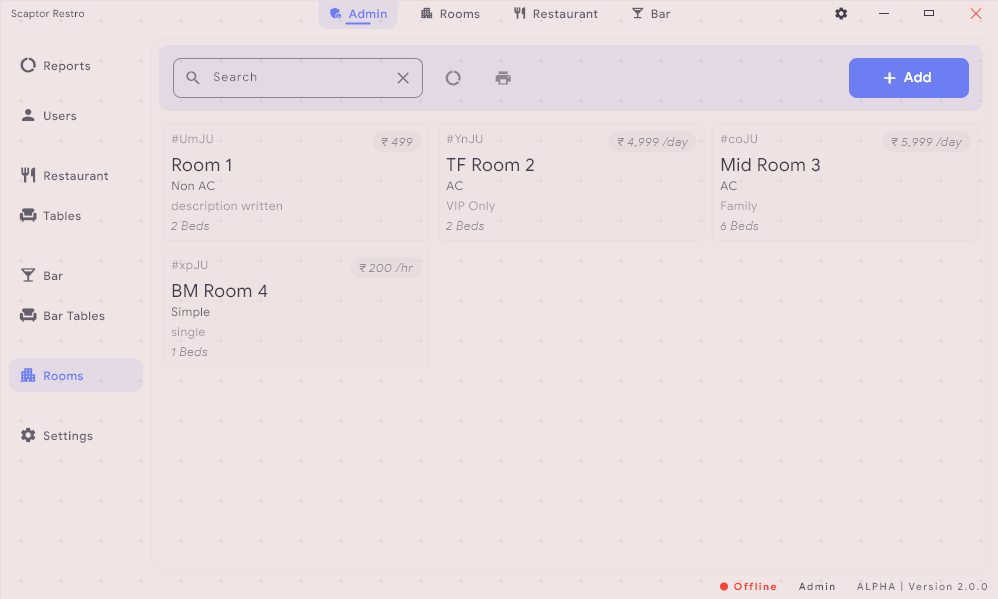The image size is (998, 599).
Task: Open the BM Room 4 card
Action: point(296,308)
